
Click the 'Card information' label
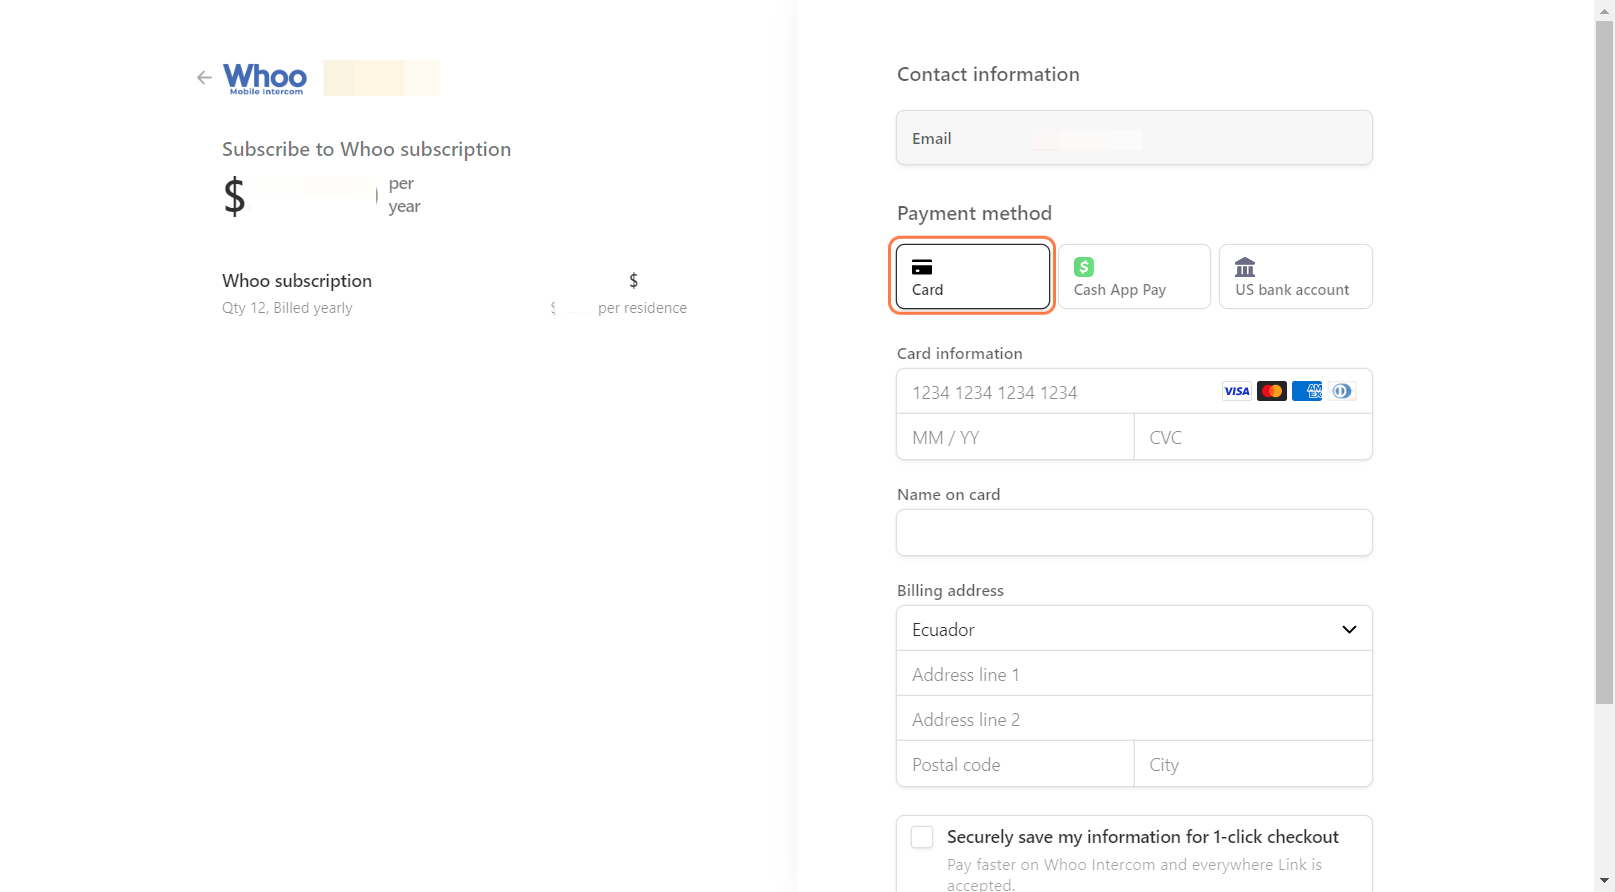[959, 353]
